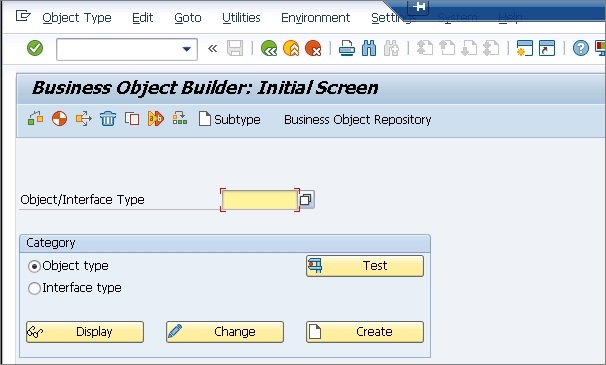Click the Object/Interface Type input field
This screenshot has height=365, width=606.
point(260,200)
